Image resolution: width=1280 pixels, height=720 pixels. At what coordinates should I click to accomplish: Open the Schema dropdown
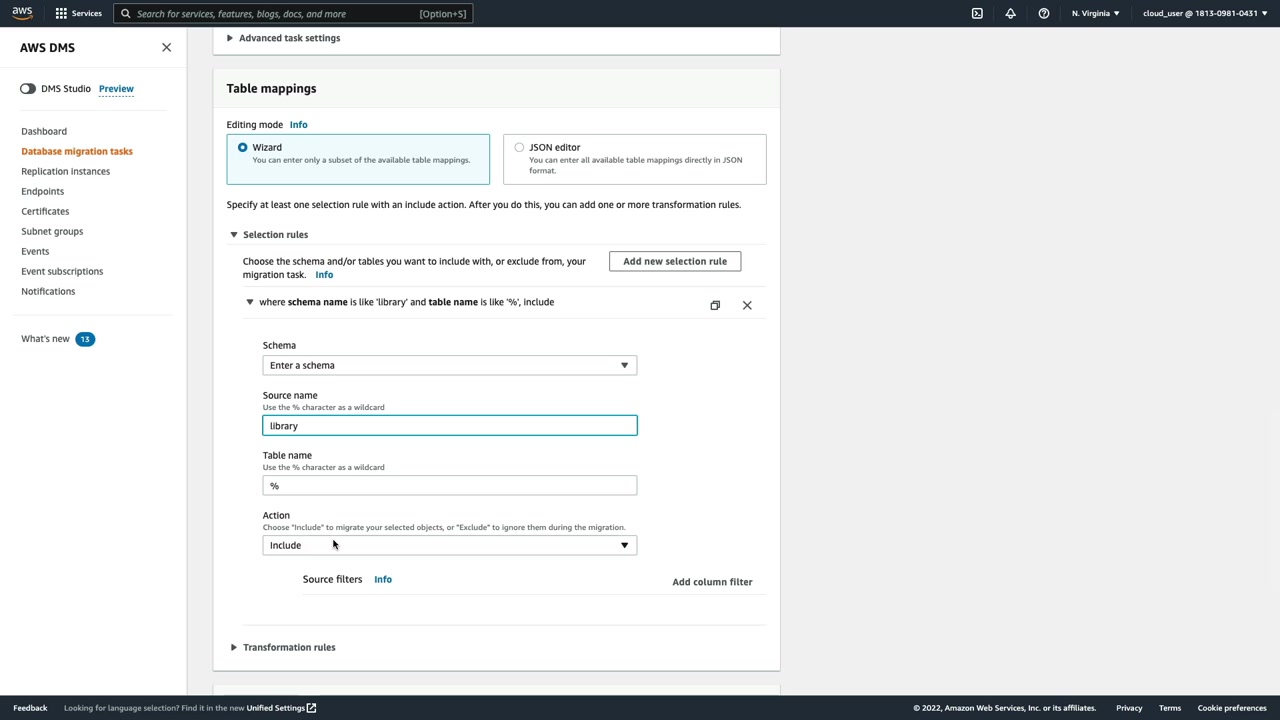coord(449,365)
